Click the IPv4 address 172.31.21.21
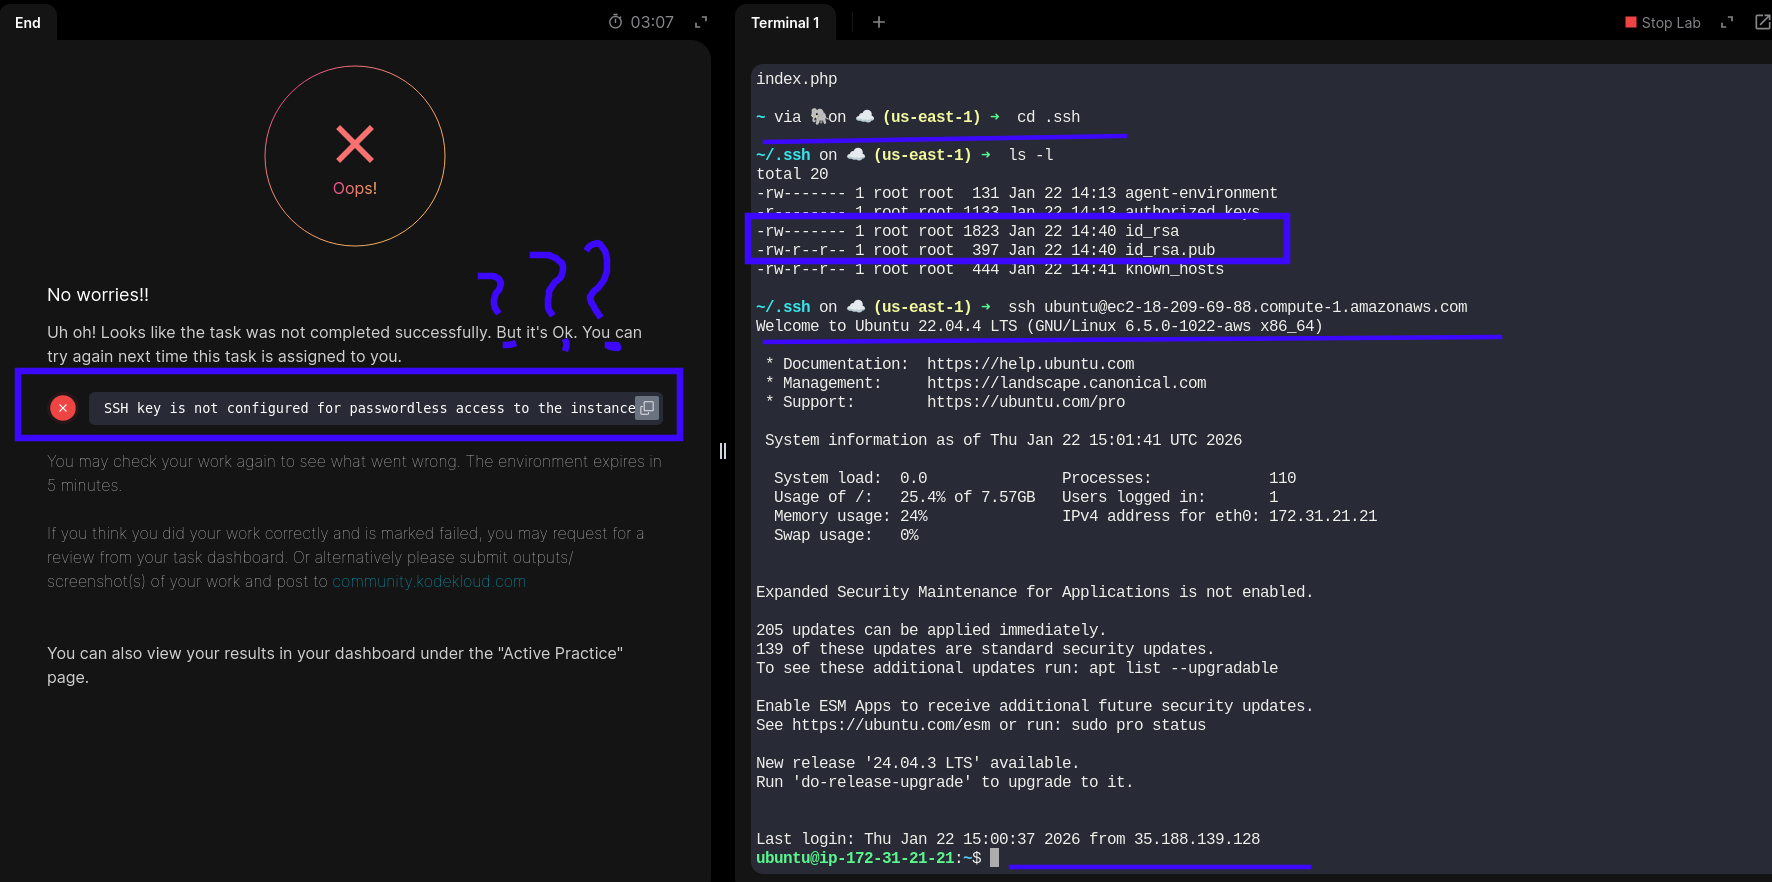Image resolution: width=1772 pixels, height=882 pixels. (1323, 516)
